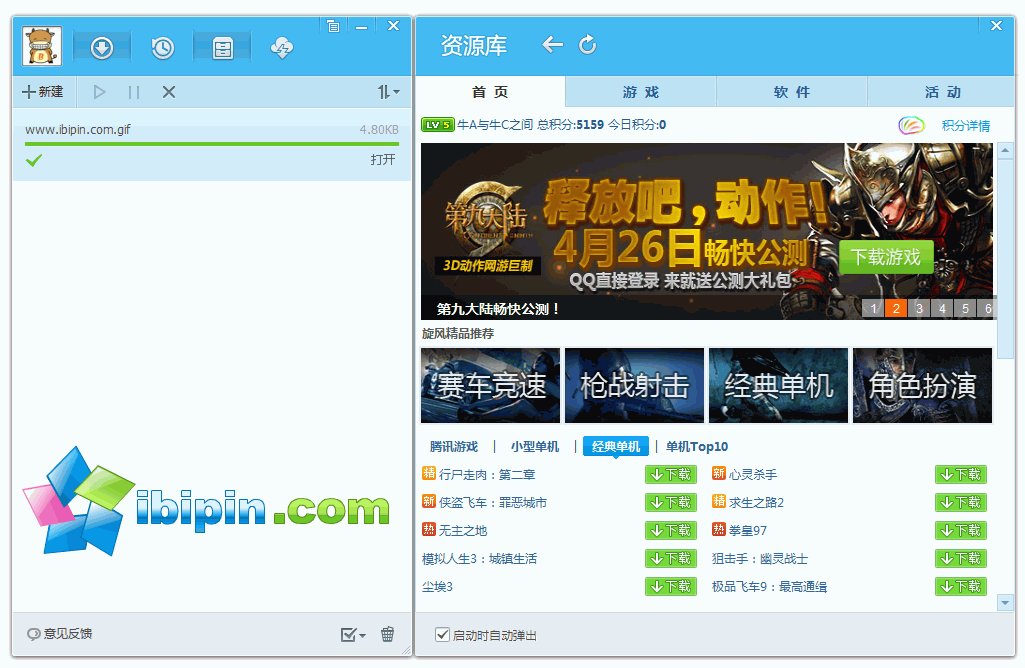Click the mini mode icon in title bar
Screen dimensions: 1025x668
(x=333, y=26)
